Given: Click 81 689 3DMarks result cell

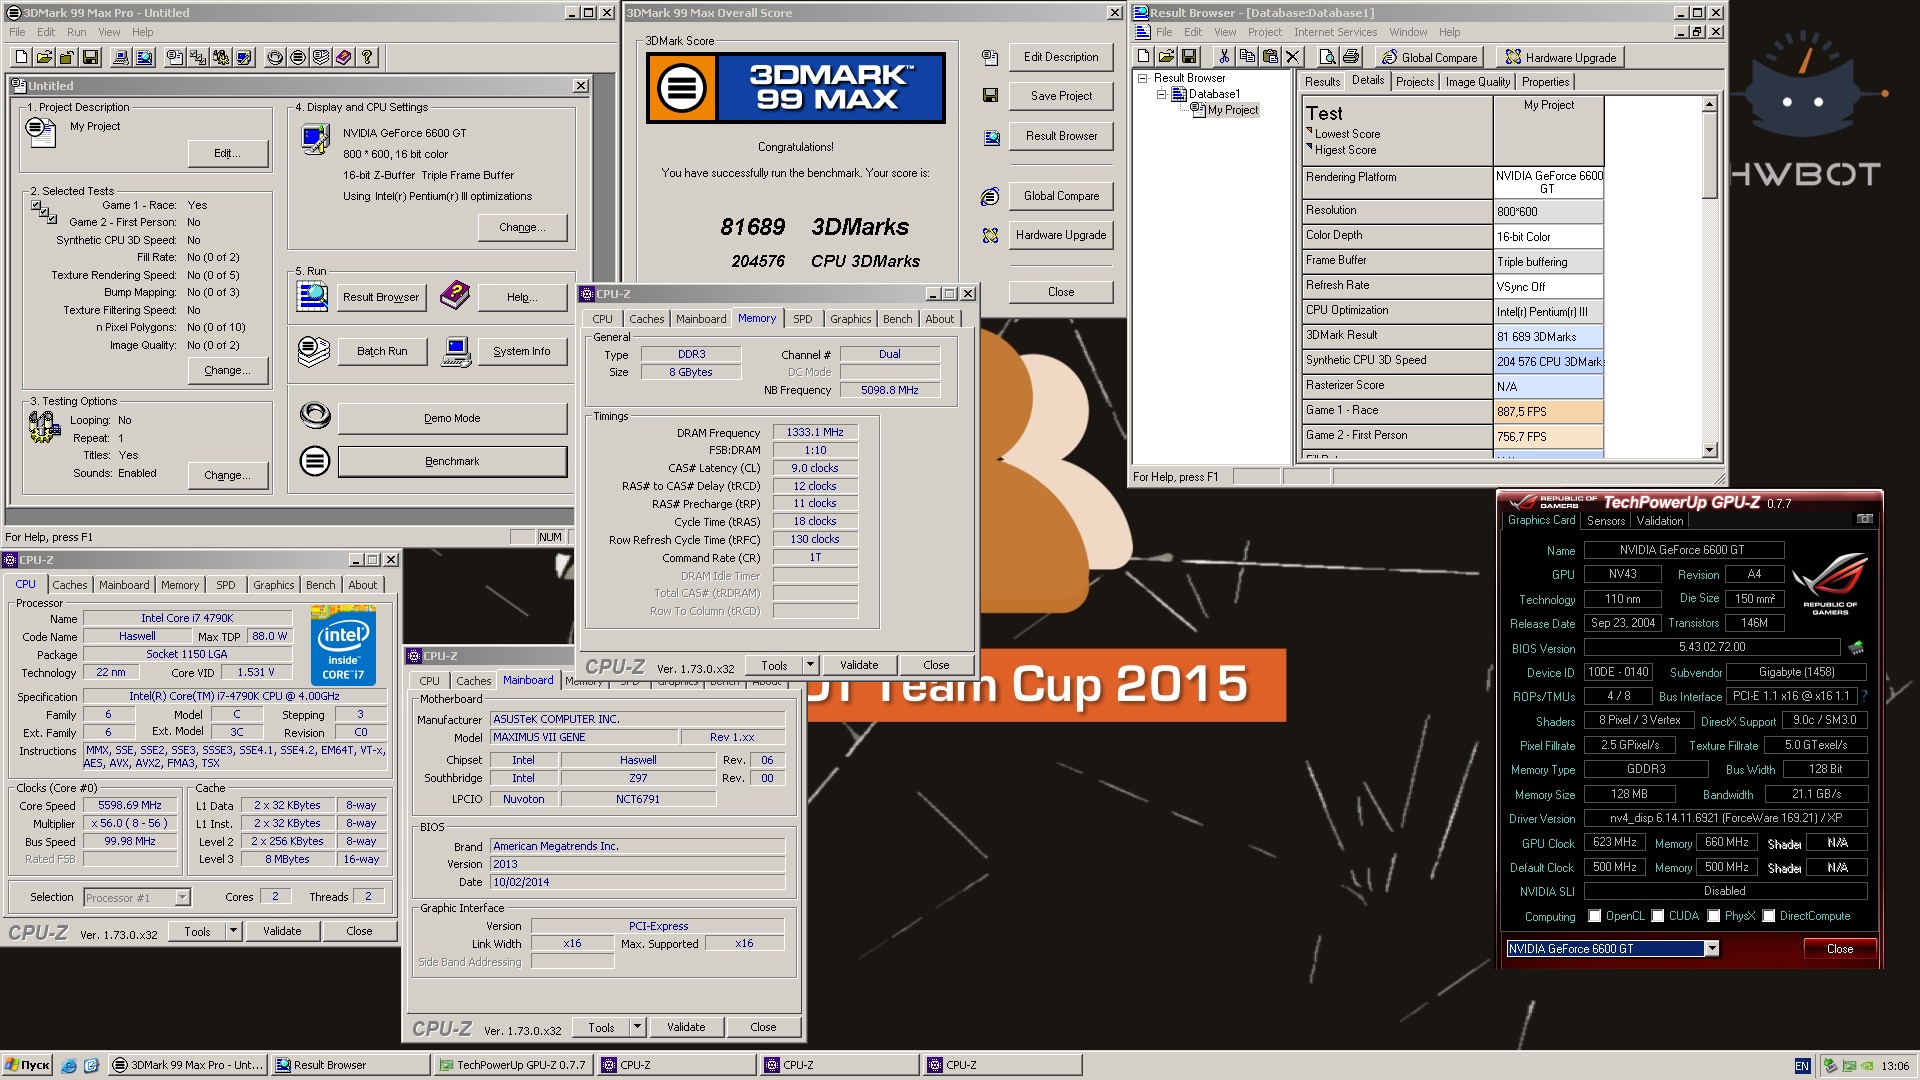Looking at the screenshot, I should (x=1548, y=337).
